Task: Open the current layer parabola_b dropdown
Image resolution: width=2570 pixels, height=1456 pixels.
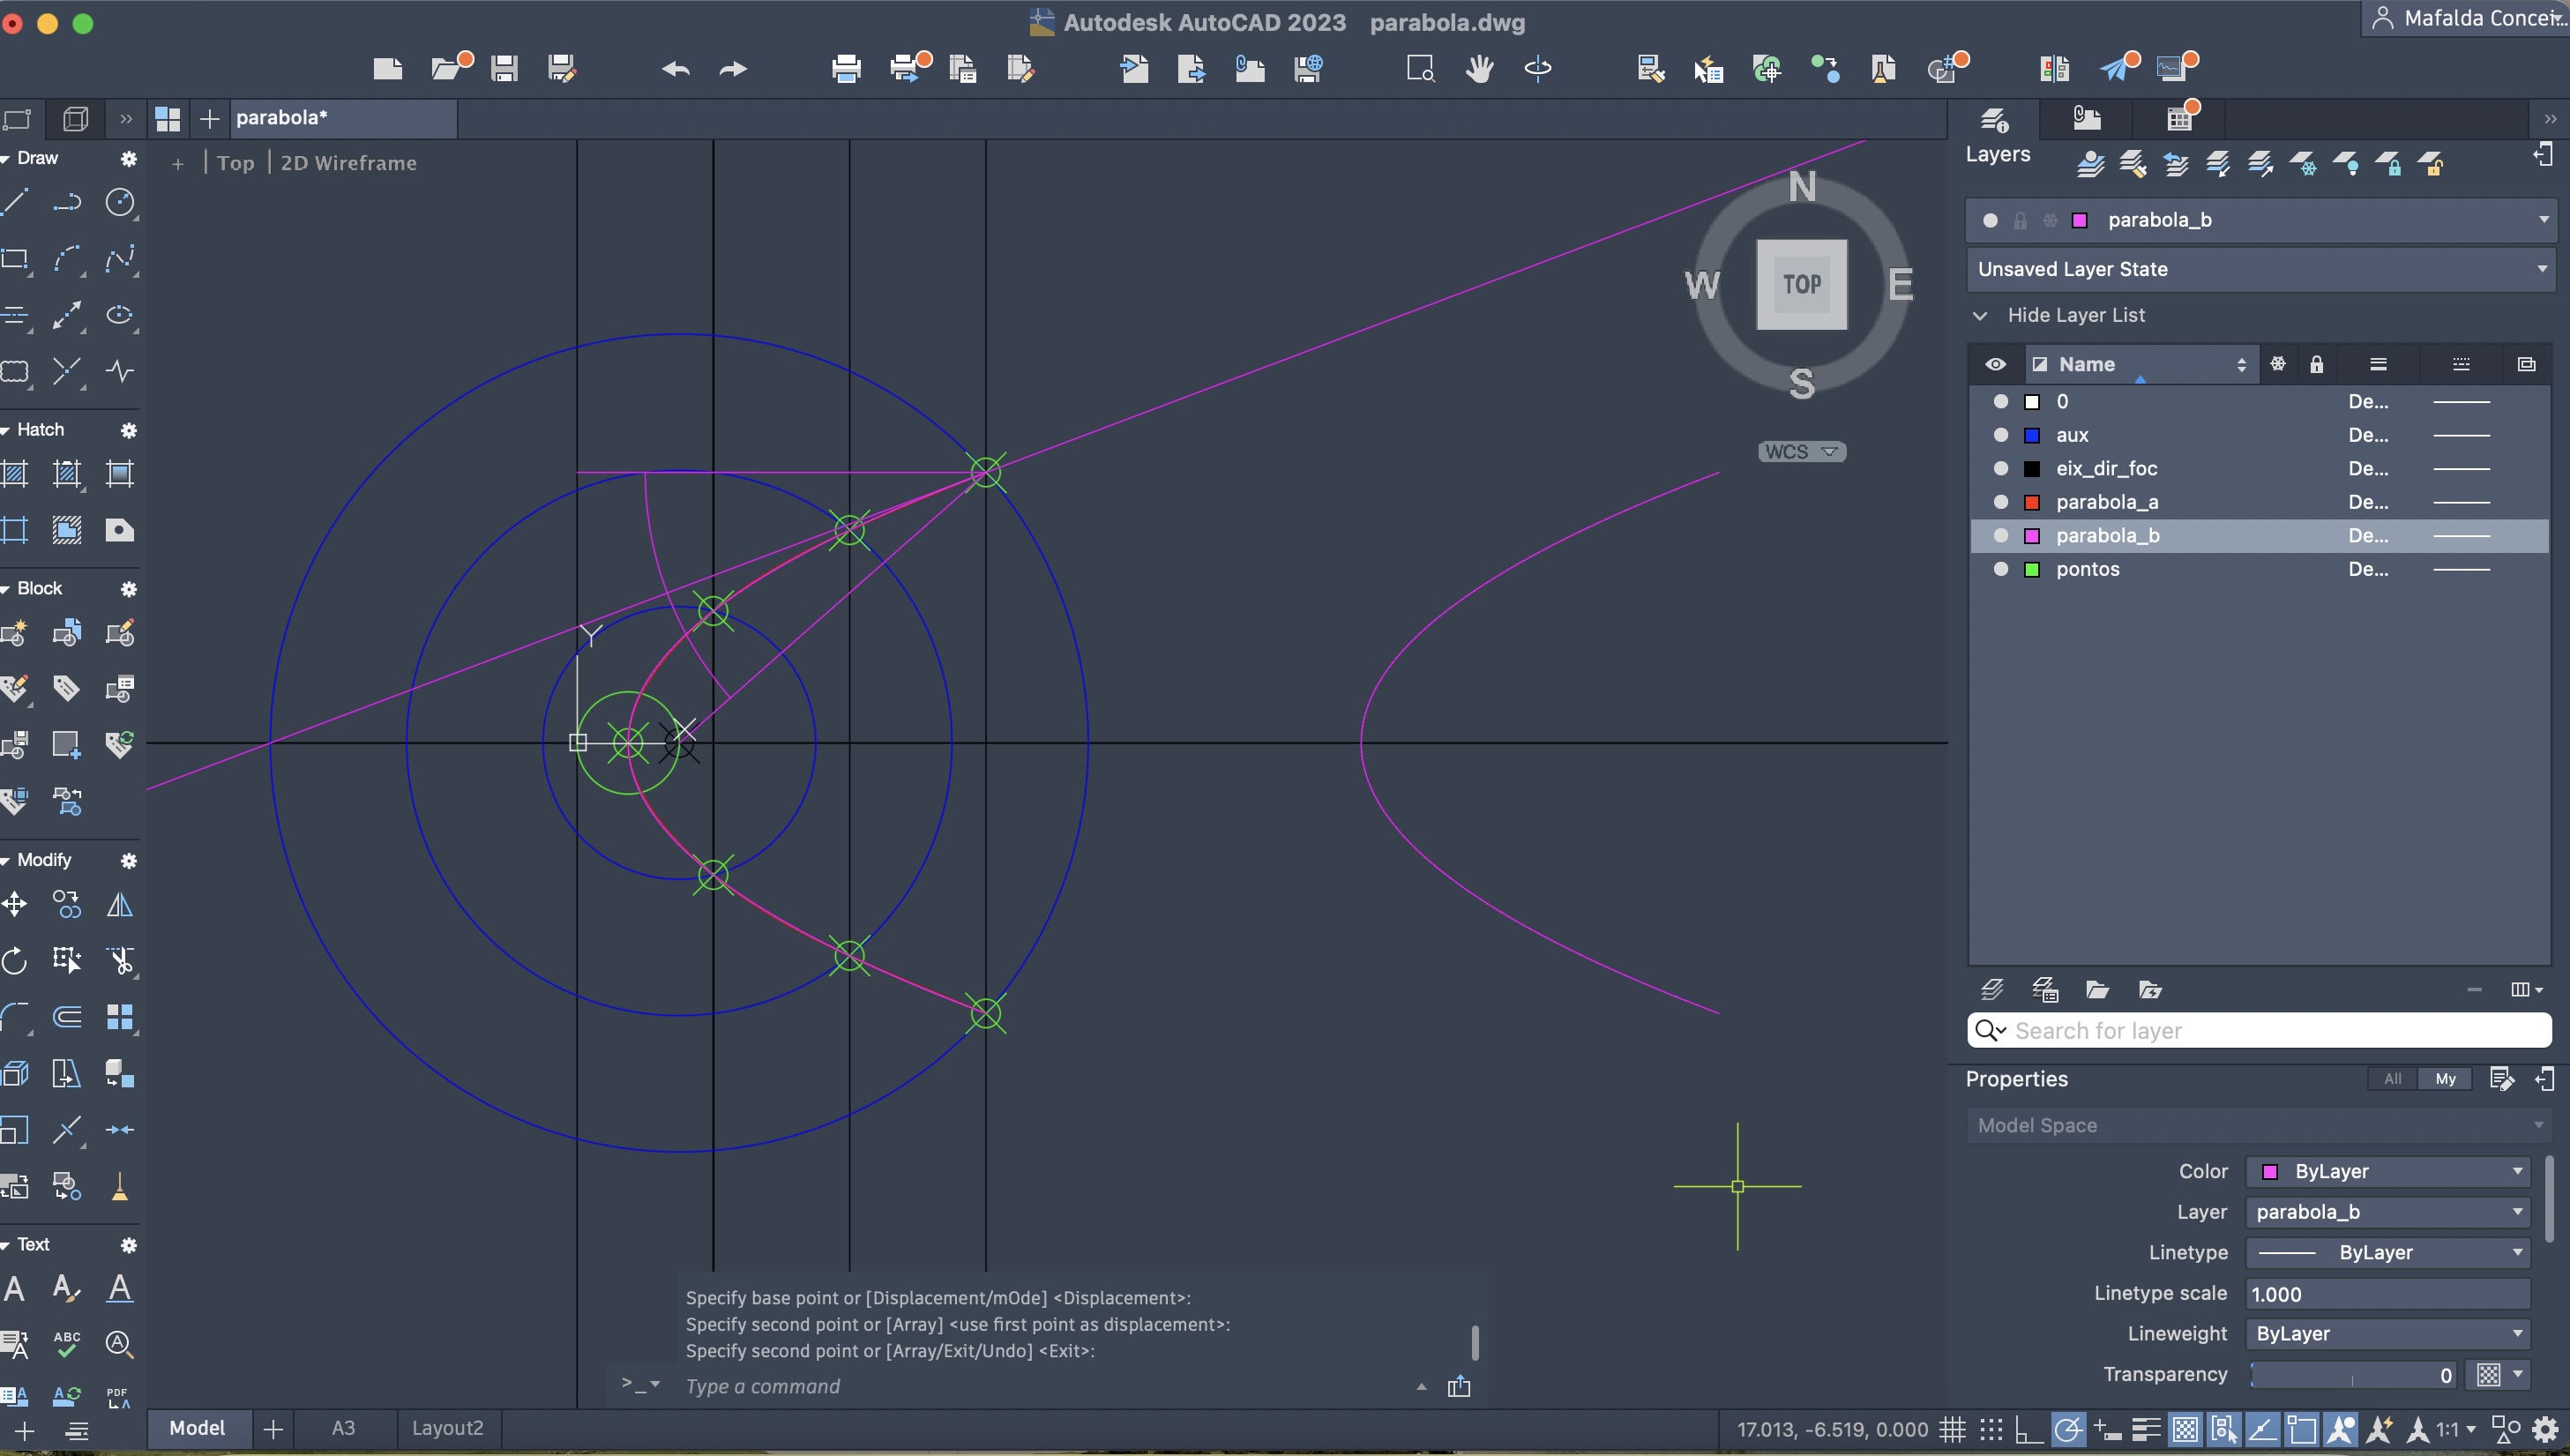Action: click(x=2543, y=220)
